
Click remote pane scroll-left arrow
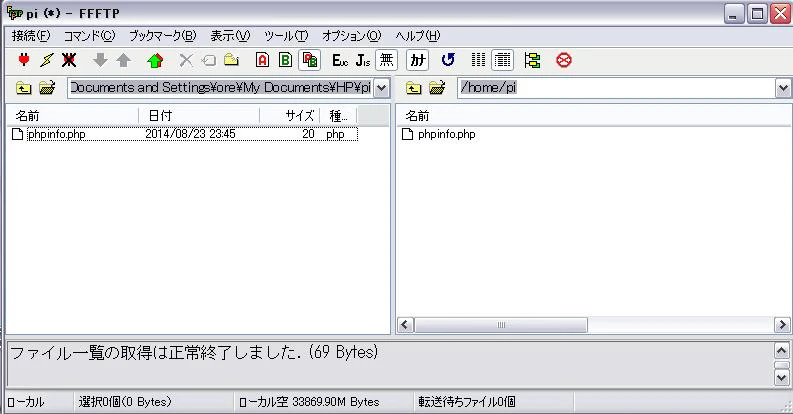405,325
